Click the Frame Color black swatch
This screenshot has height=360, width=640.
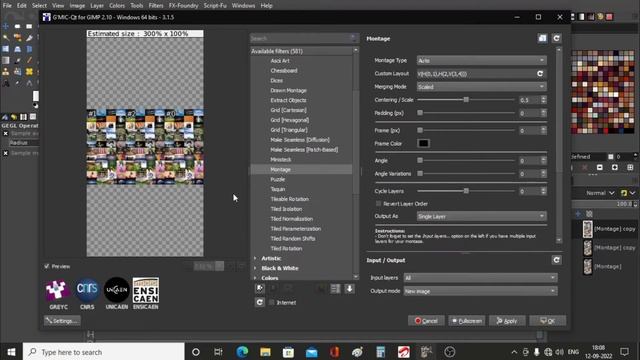(423, 143)
